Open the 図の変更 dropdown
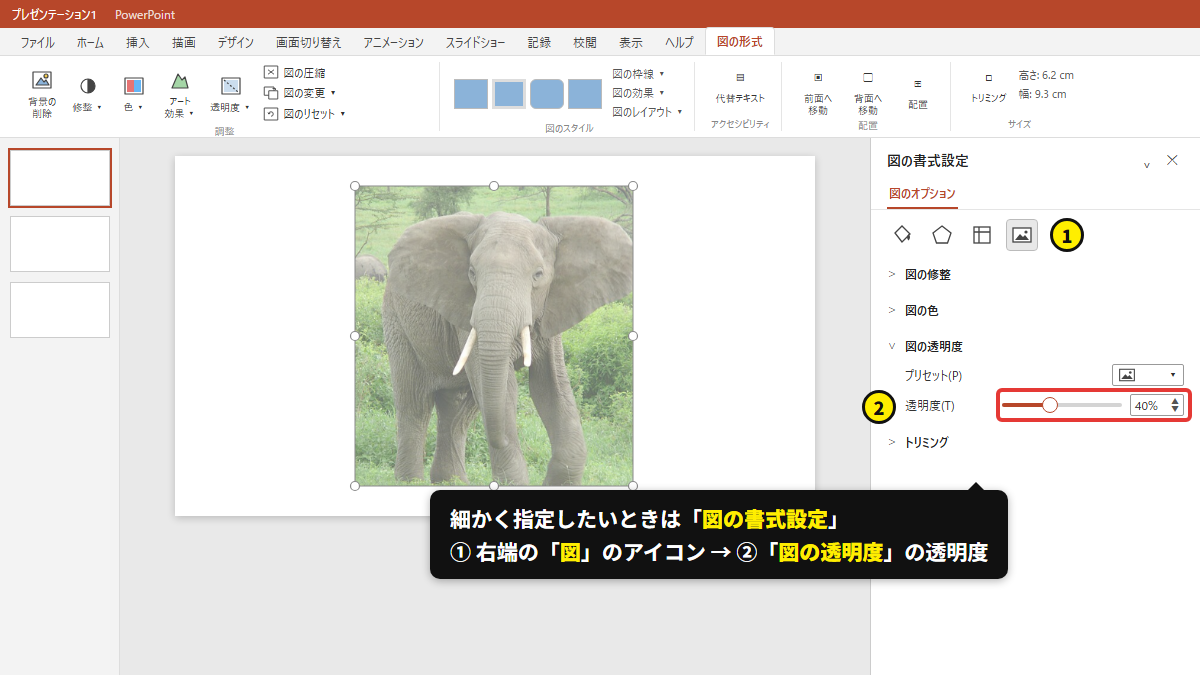Screen dimensions: 1200x675 [300, 92]
